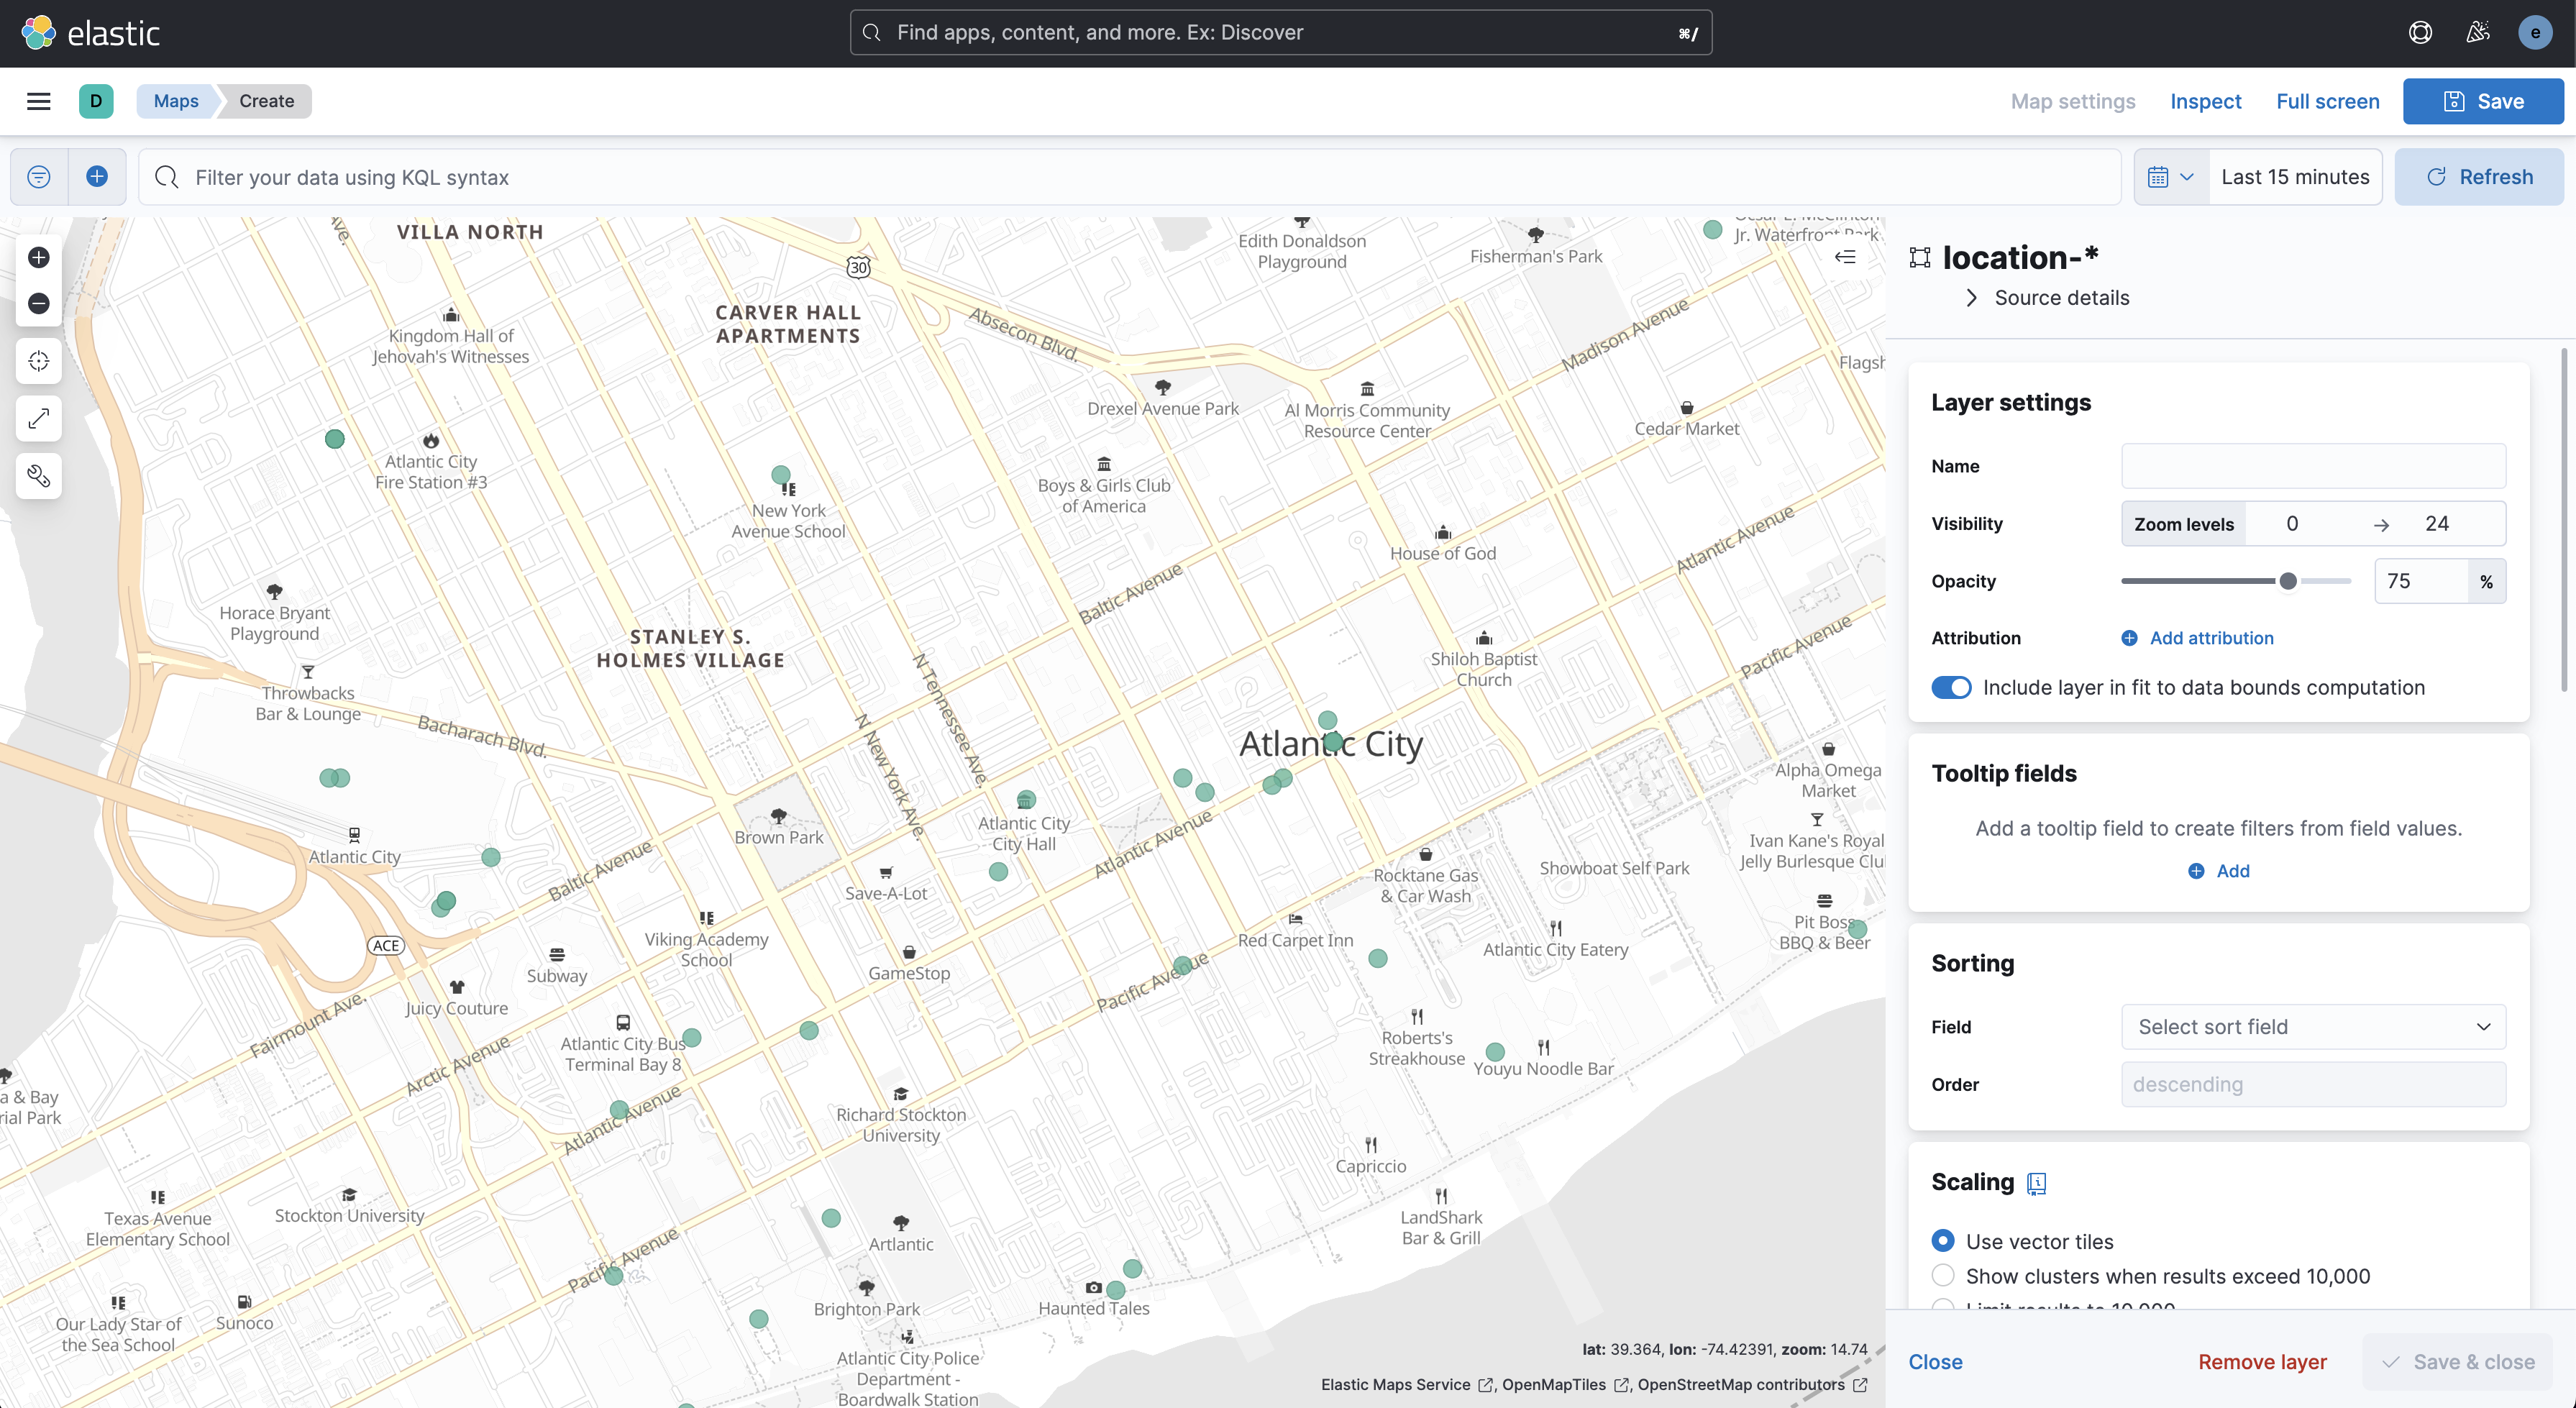The image size is (2576, 1408).
Task: Open the D space selector avatar
Action: 96,101
